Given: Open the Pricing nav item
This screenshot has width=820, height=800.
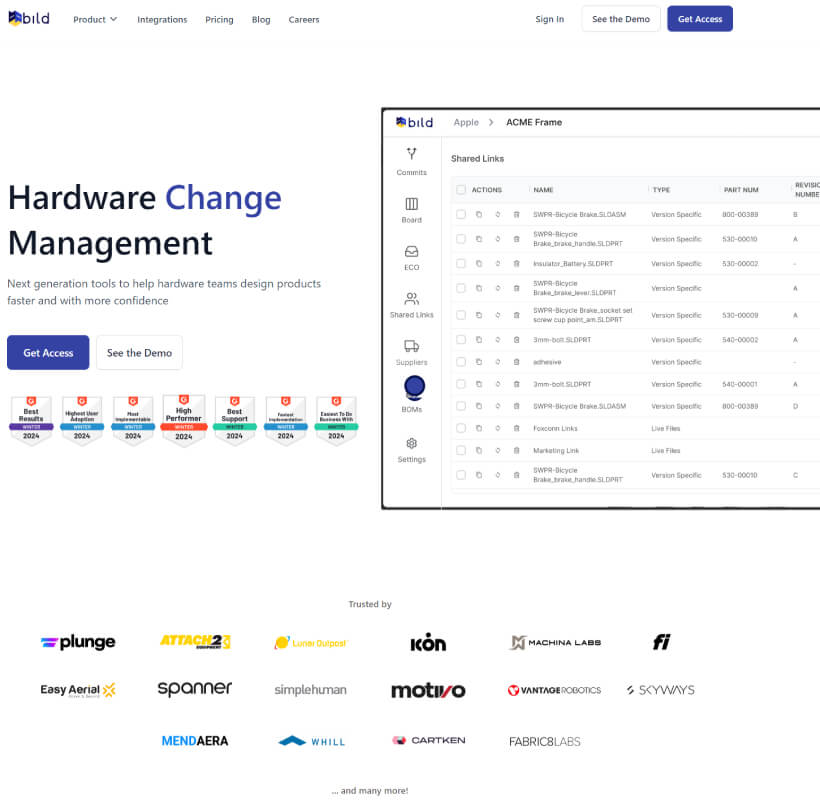Looking at the screenshot, I should 219,19.
